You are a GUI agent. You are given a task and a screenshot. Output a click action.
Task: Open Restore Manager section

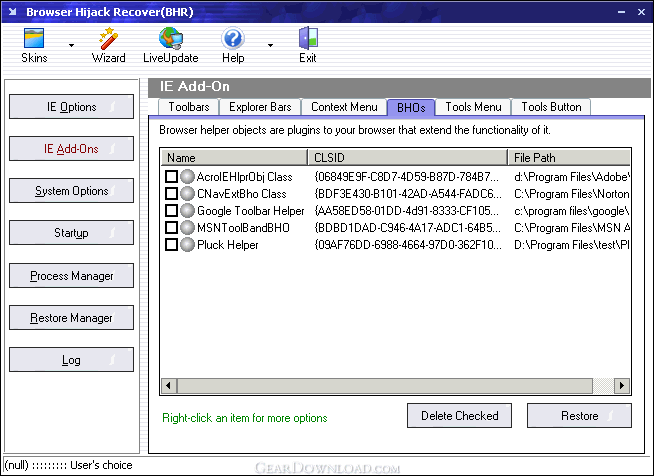71,318
